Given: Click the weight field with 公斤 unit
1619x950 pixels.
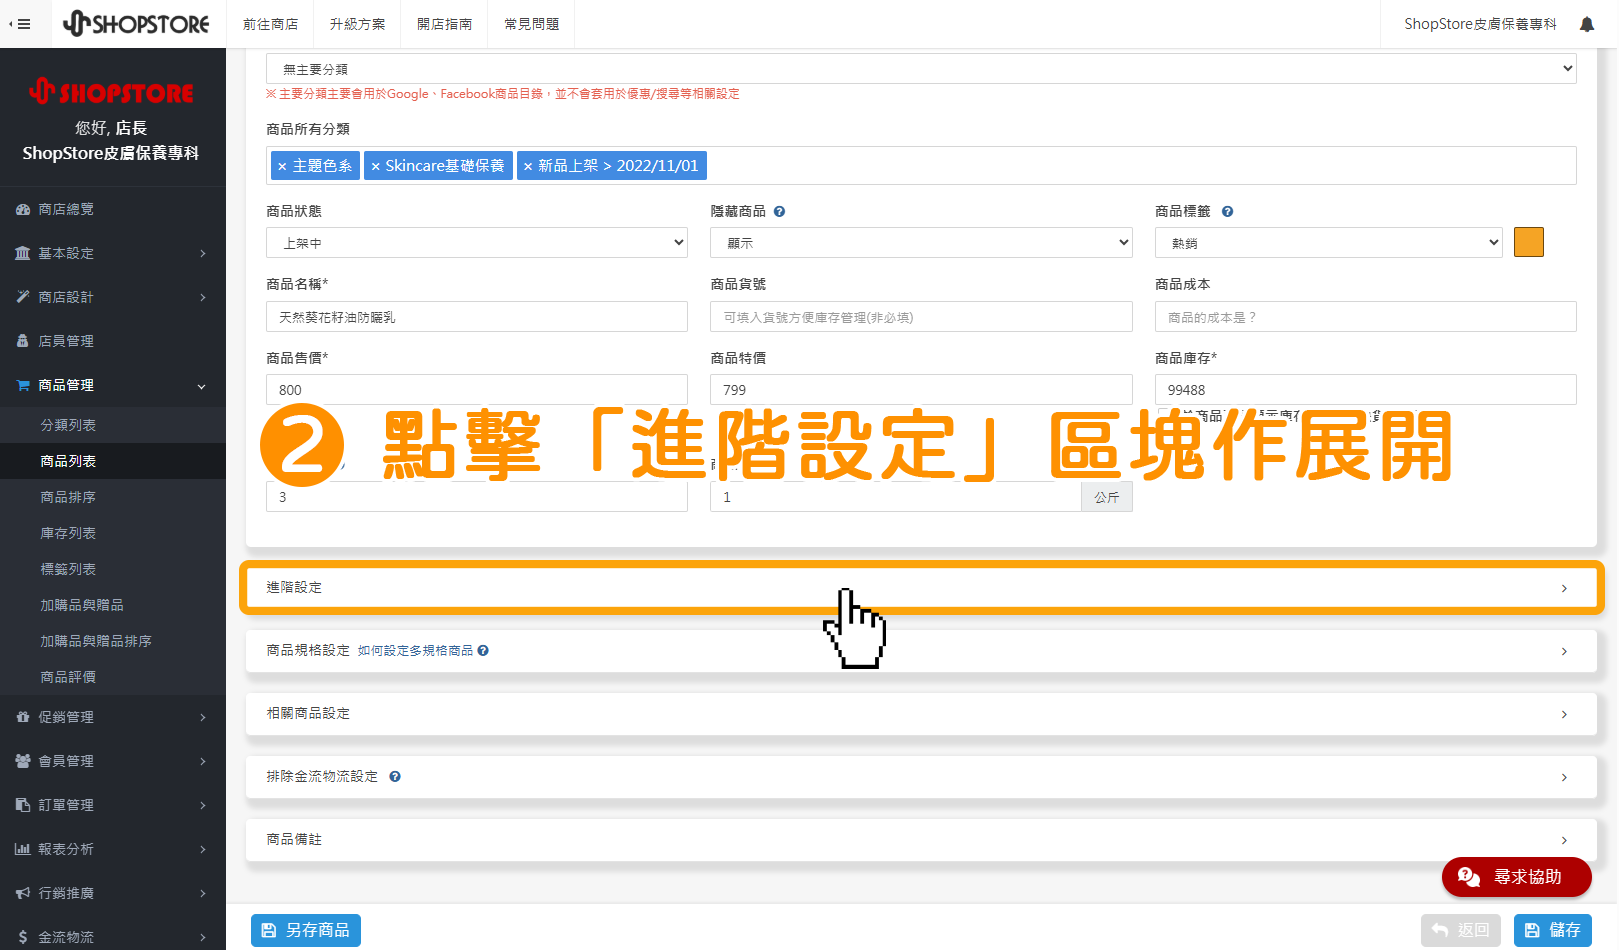Looking at the screenshot, I should point(895,497).
